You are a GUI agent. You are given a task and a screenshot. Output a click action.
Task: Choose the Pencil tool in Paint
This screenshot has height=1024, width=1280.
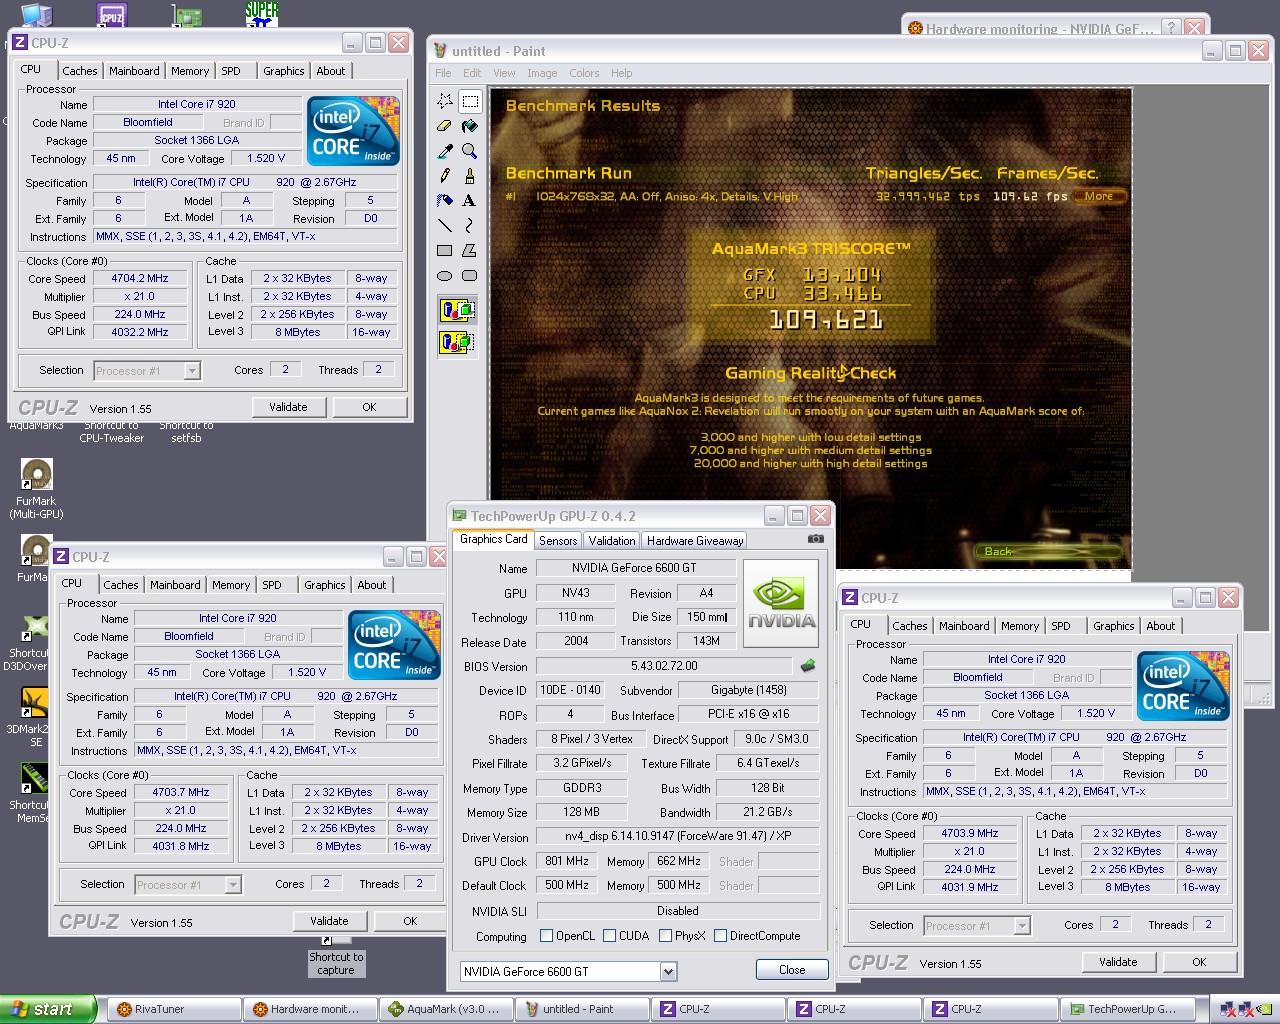[x=445, y=176]
